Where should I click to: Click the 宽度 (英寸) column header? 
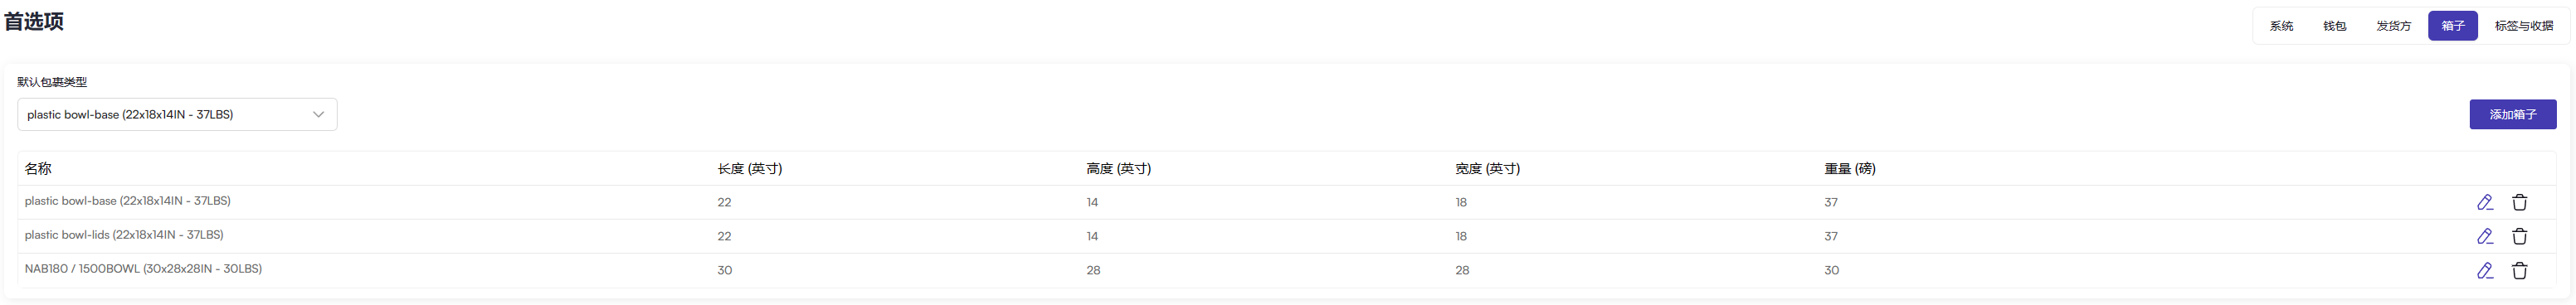pos(1487,168)
